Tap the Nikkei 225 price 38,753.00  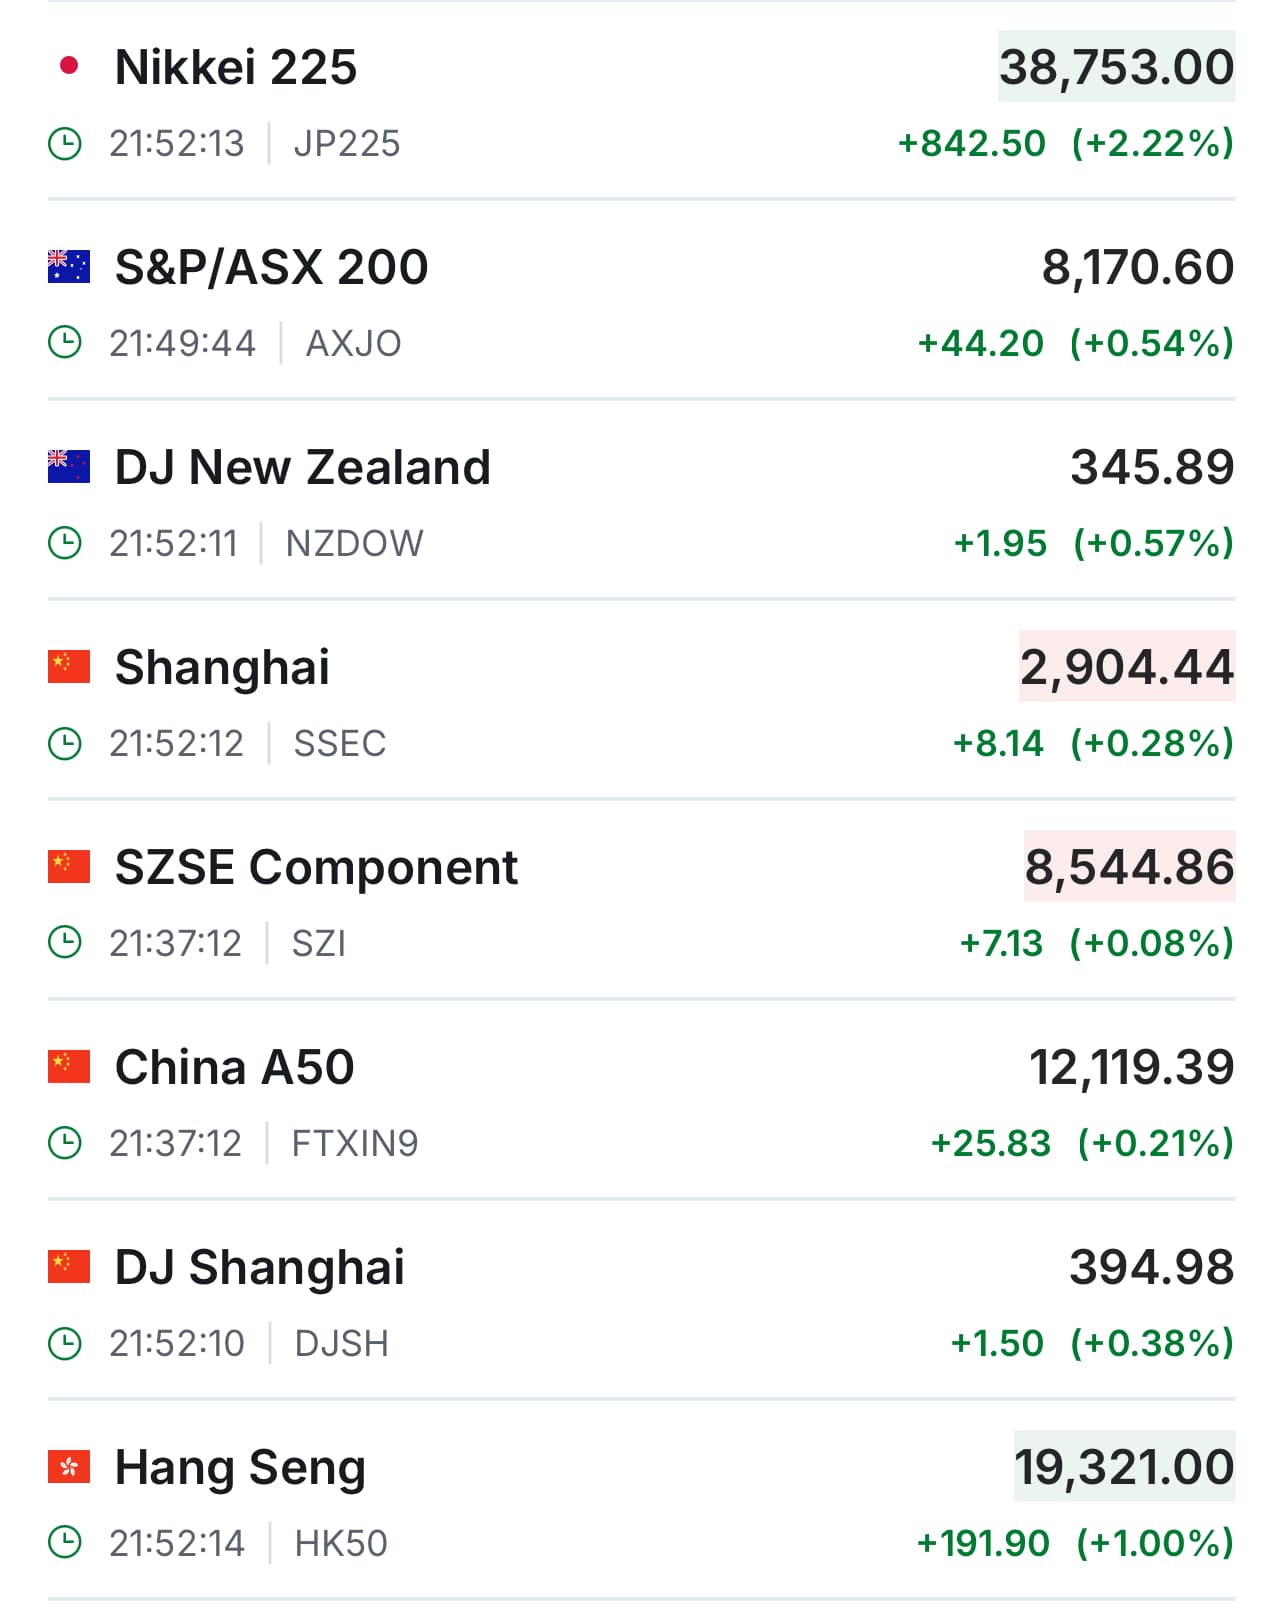point(1116,67)
